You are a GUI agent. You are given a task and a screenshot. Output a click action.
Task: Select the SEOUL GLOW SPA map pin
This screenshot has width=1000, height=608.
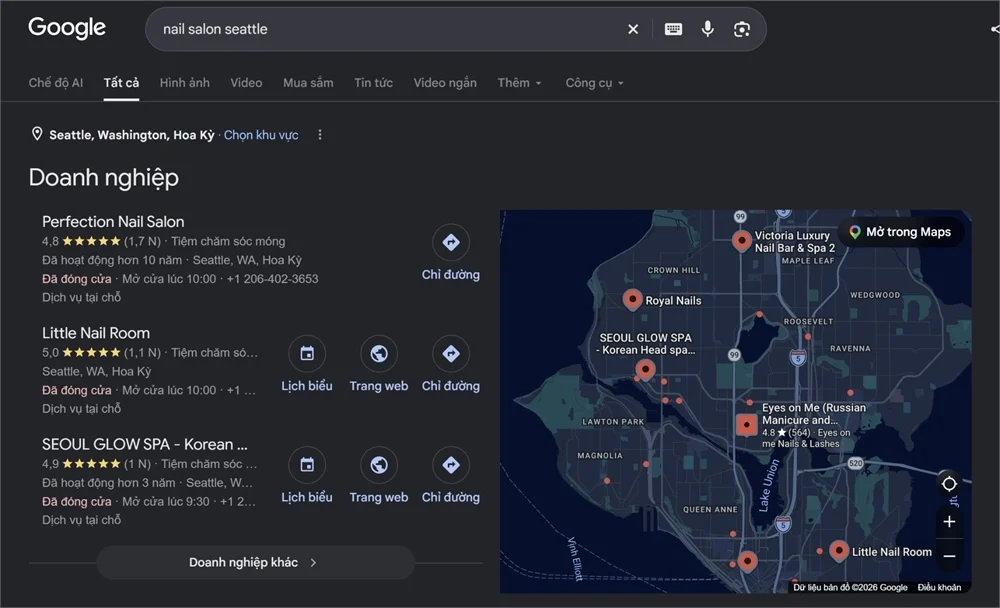645,369
